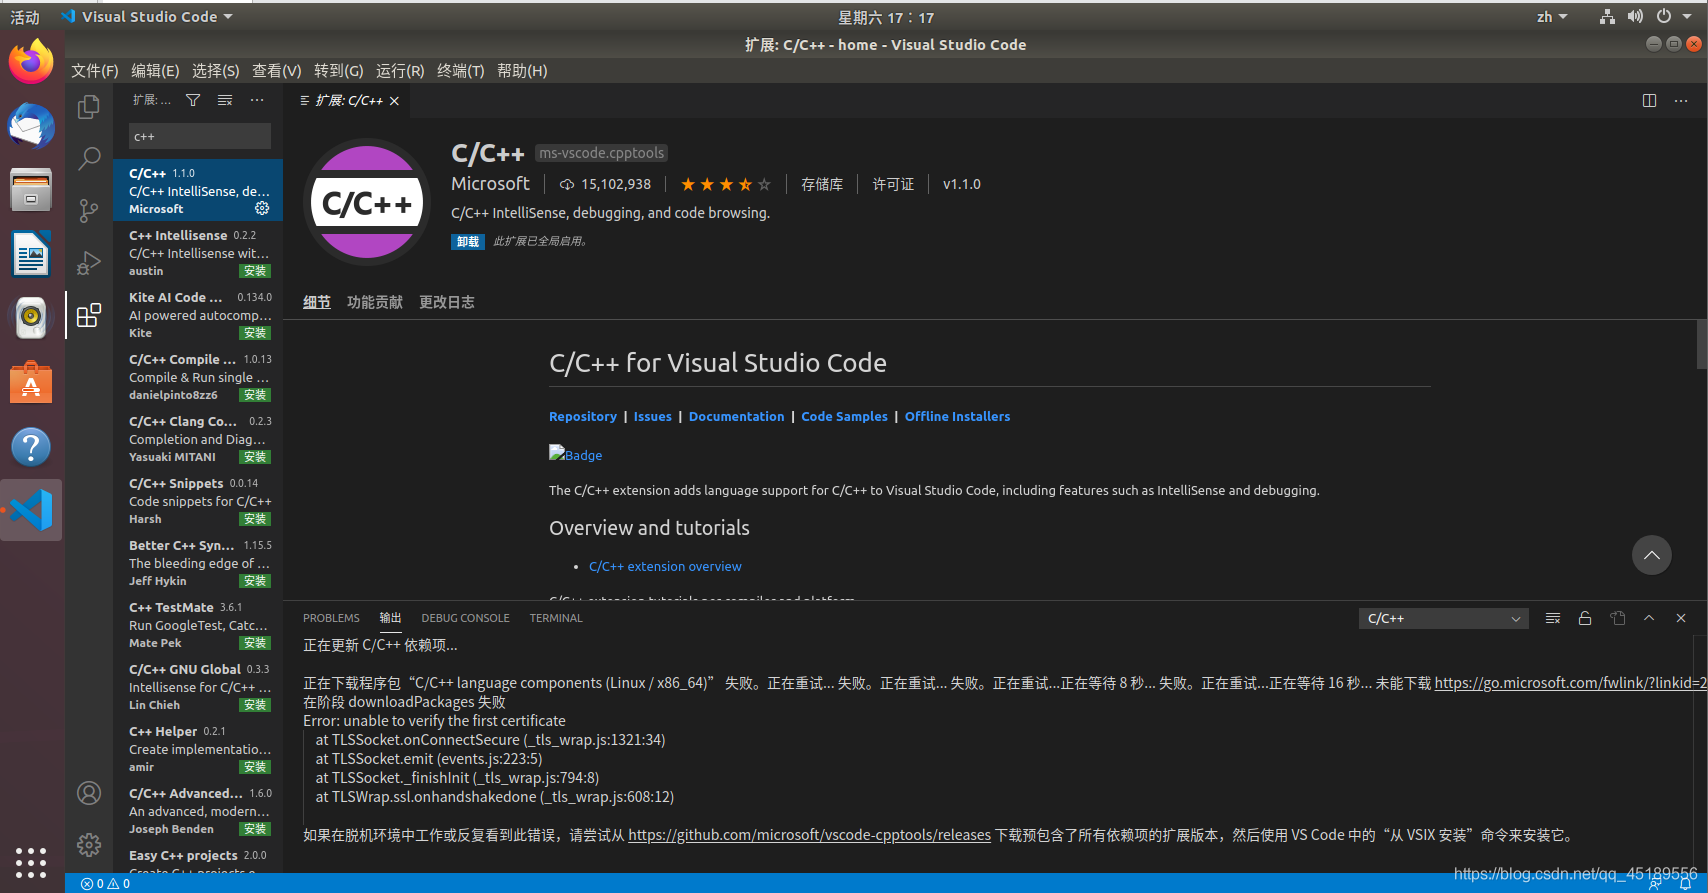Open the Manage gear in activity bar
The width and height of the screenshot is (1708, 893).
[x=89, y=845]
